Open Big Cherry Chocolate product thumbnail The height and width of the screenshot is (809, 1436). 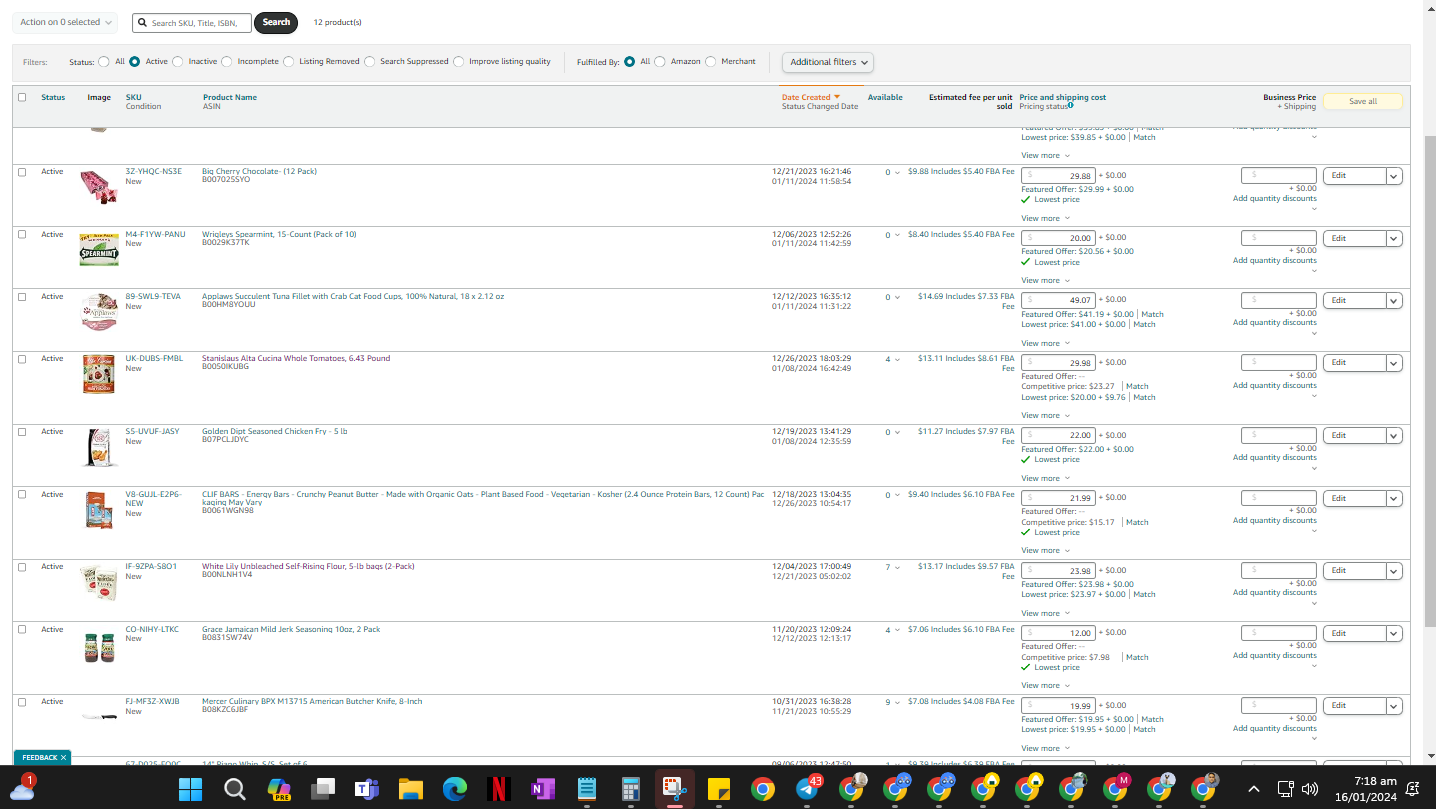click(99, 187)
